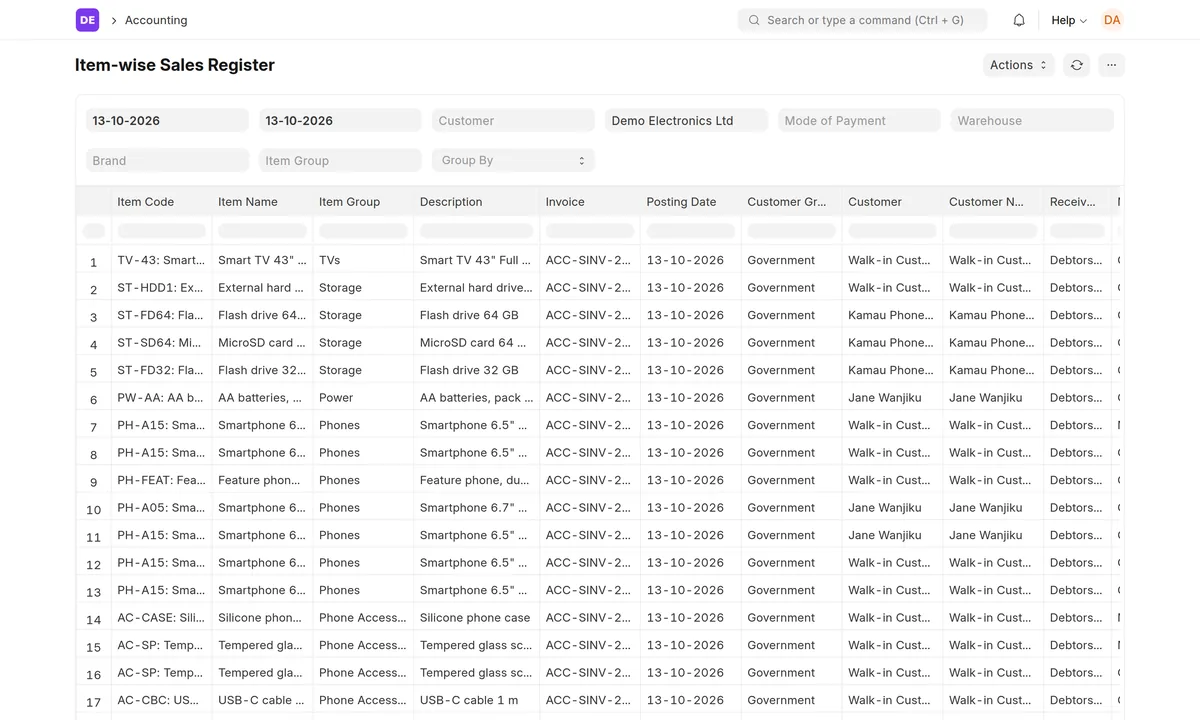Sort by Item Code column header
The width and height of the screenshot is (1200, 720).
click(161, 201)
